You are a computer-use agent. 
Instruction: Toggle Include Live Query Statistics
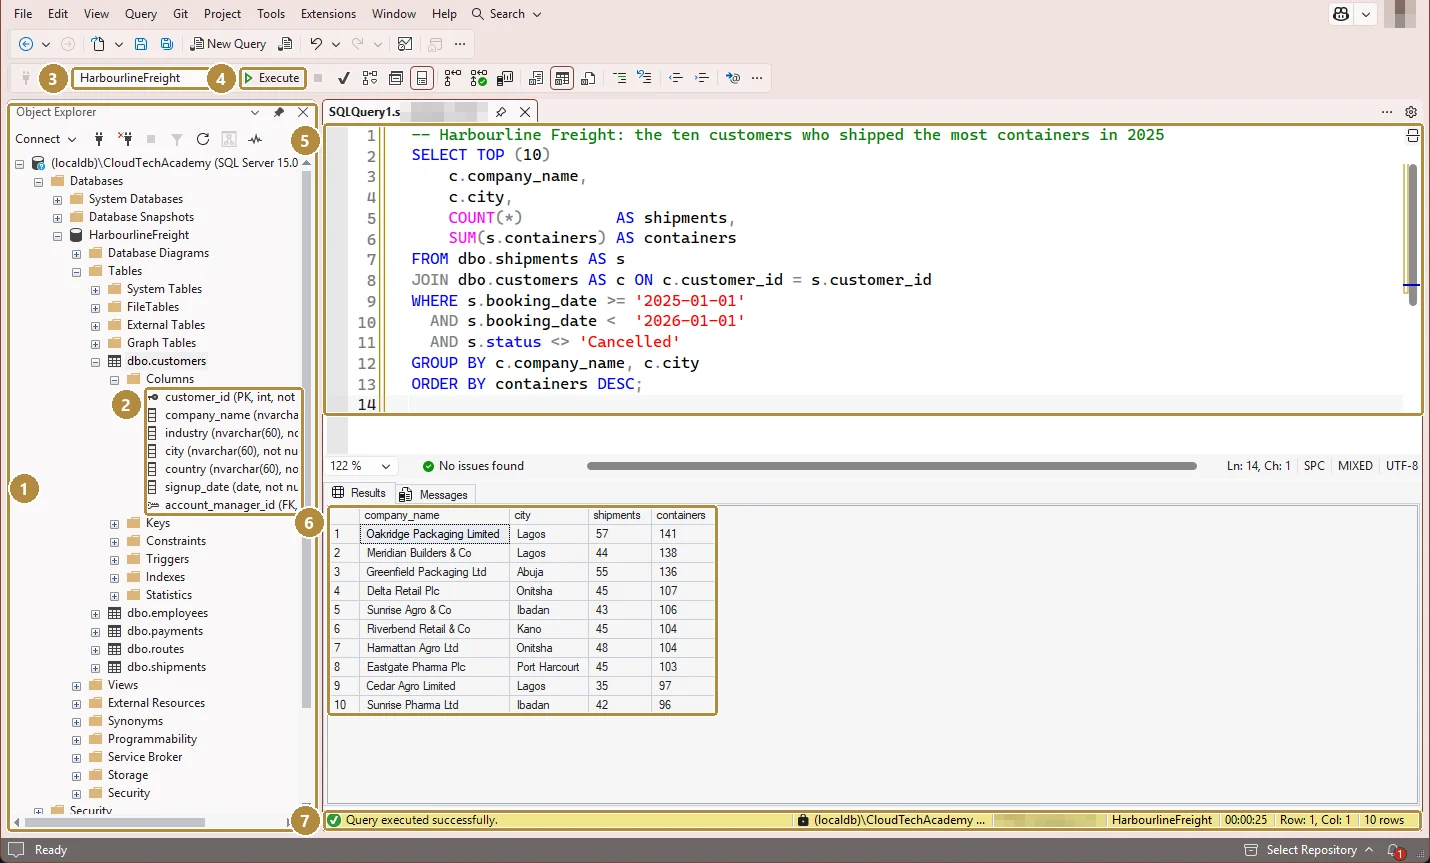[479, 78]
